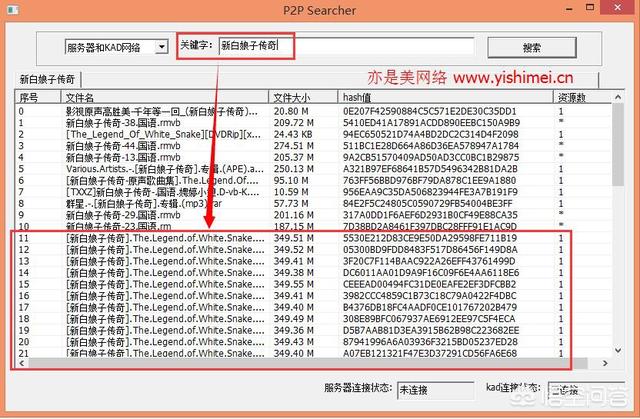The image size is (640, 419).
Task: Sort by the 文件大小 column header
Action: [x=303, y=98]
